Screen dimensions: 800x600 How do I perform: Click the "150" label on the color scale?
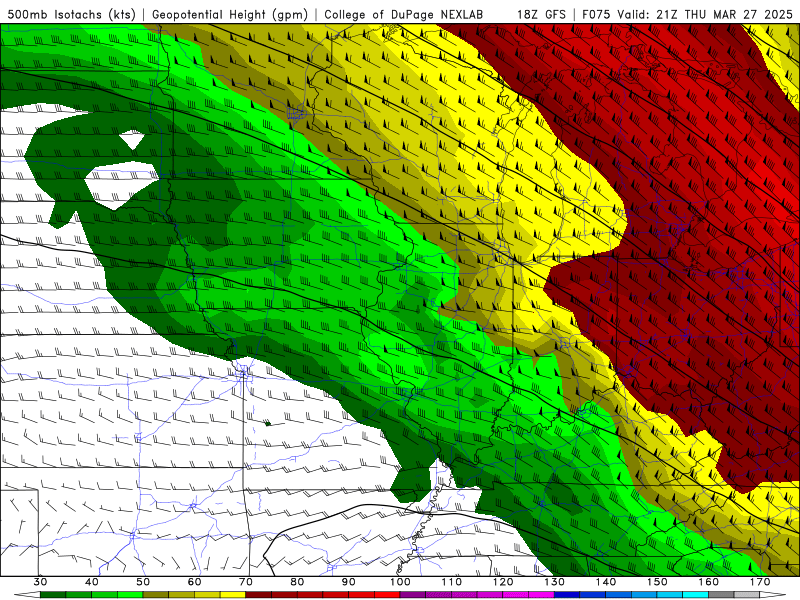click(x=657, y=582)
